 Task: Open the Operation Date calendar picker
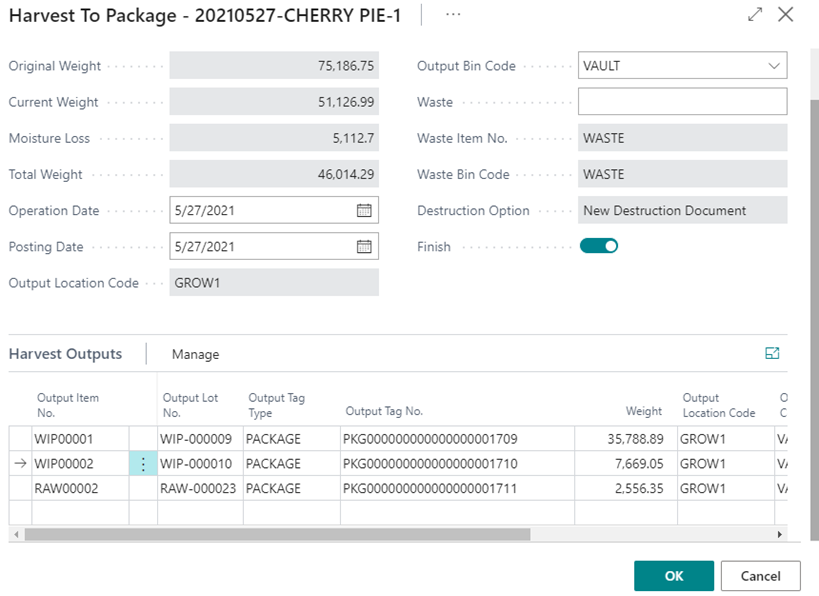364,211
